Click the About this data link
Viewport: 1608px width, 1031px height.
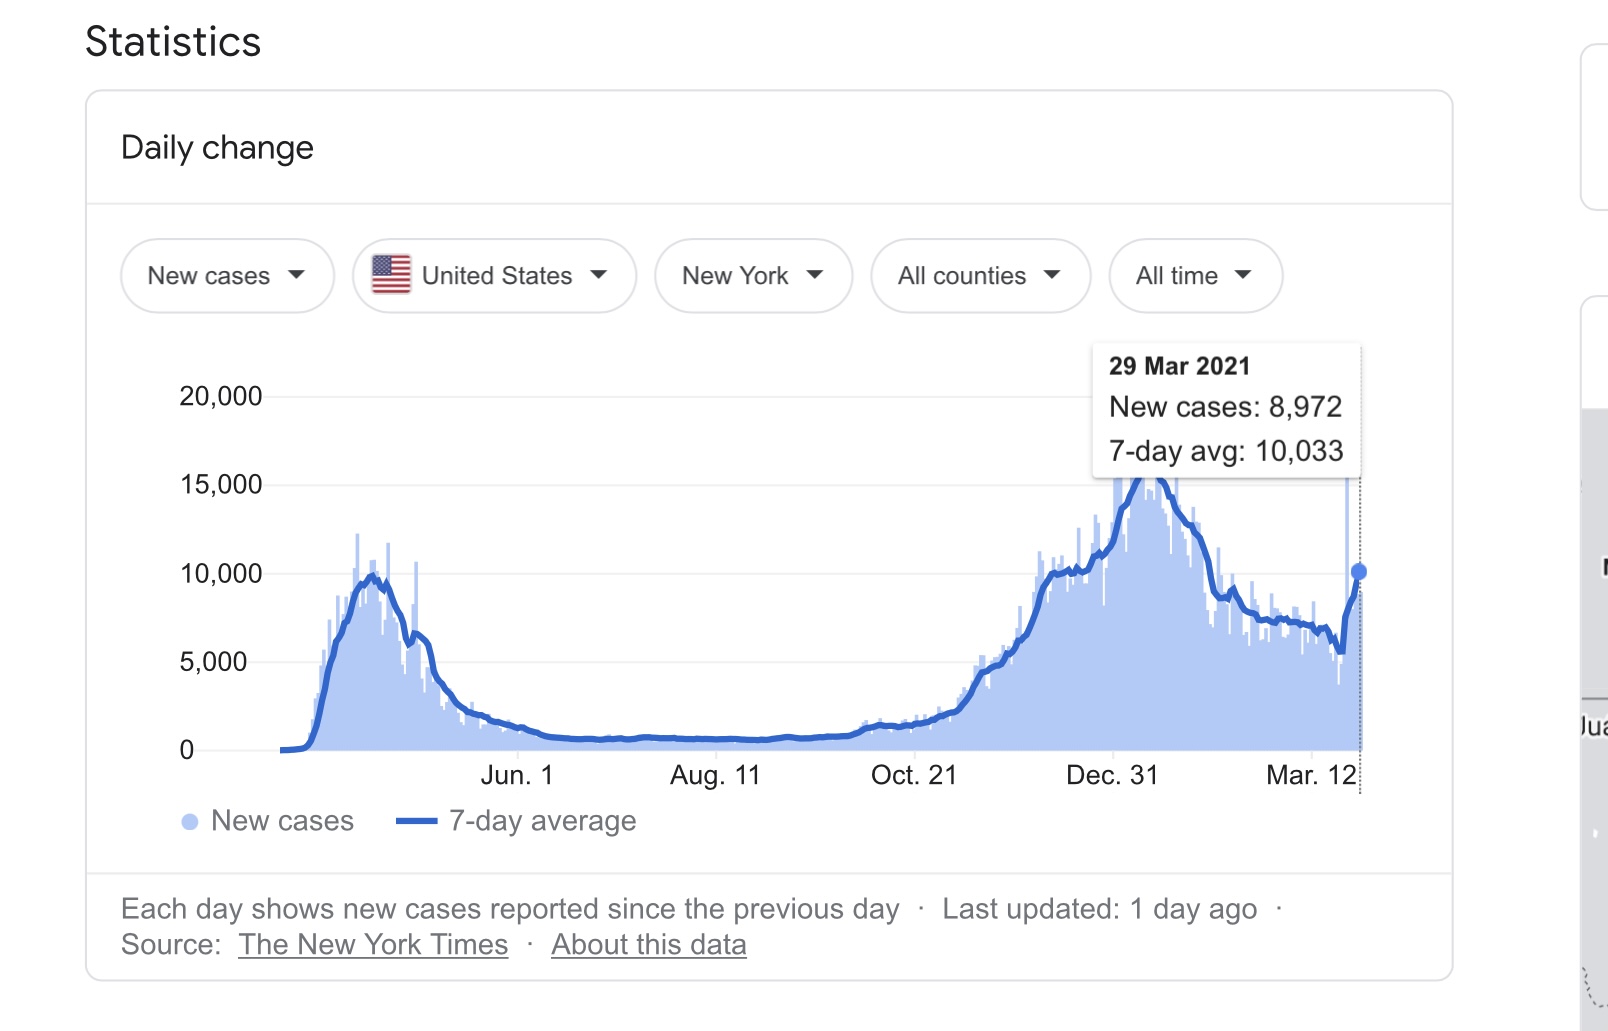[x=648, y=945]
